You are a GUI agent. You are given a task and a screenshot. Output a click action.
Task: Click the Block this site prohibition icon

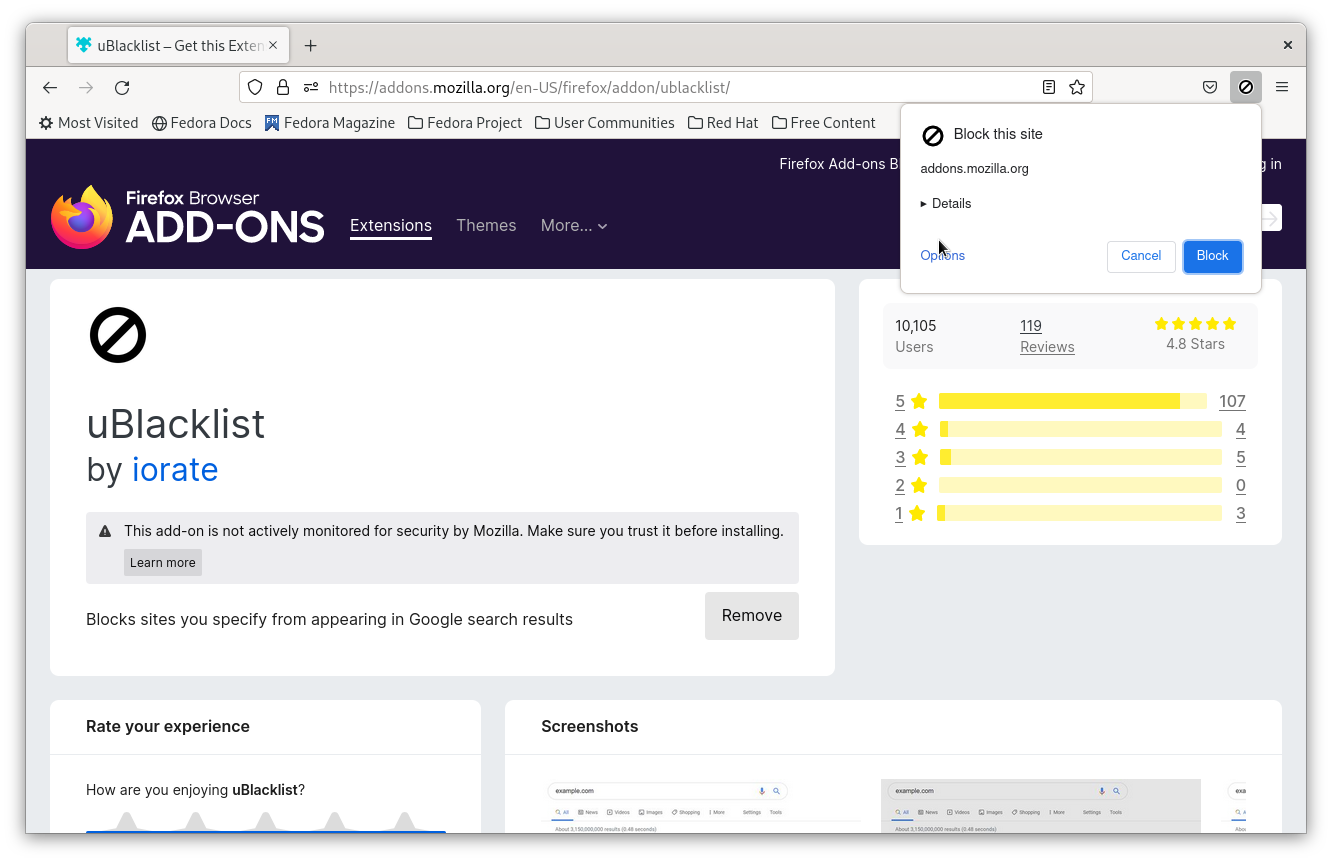click(932, 135)
